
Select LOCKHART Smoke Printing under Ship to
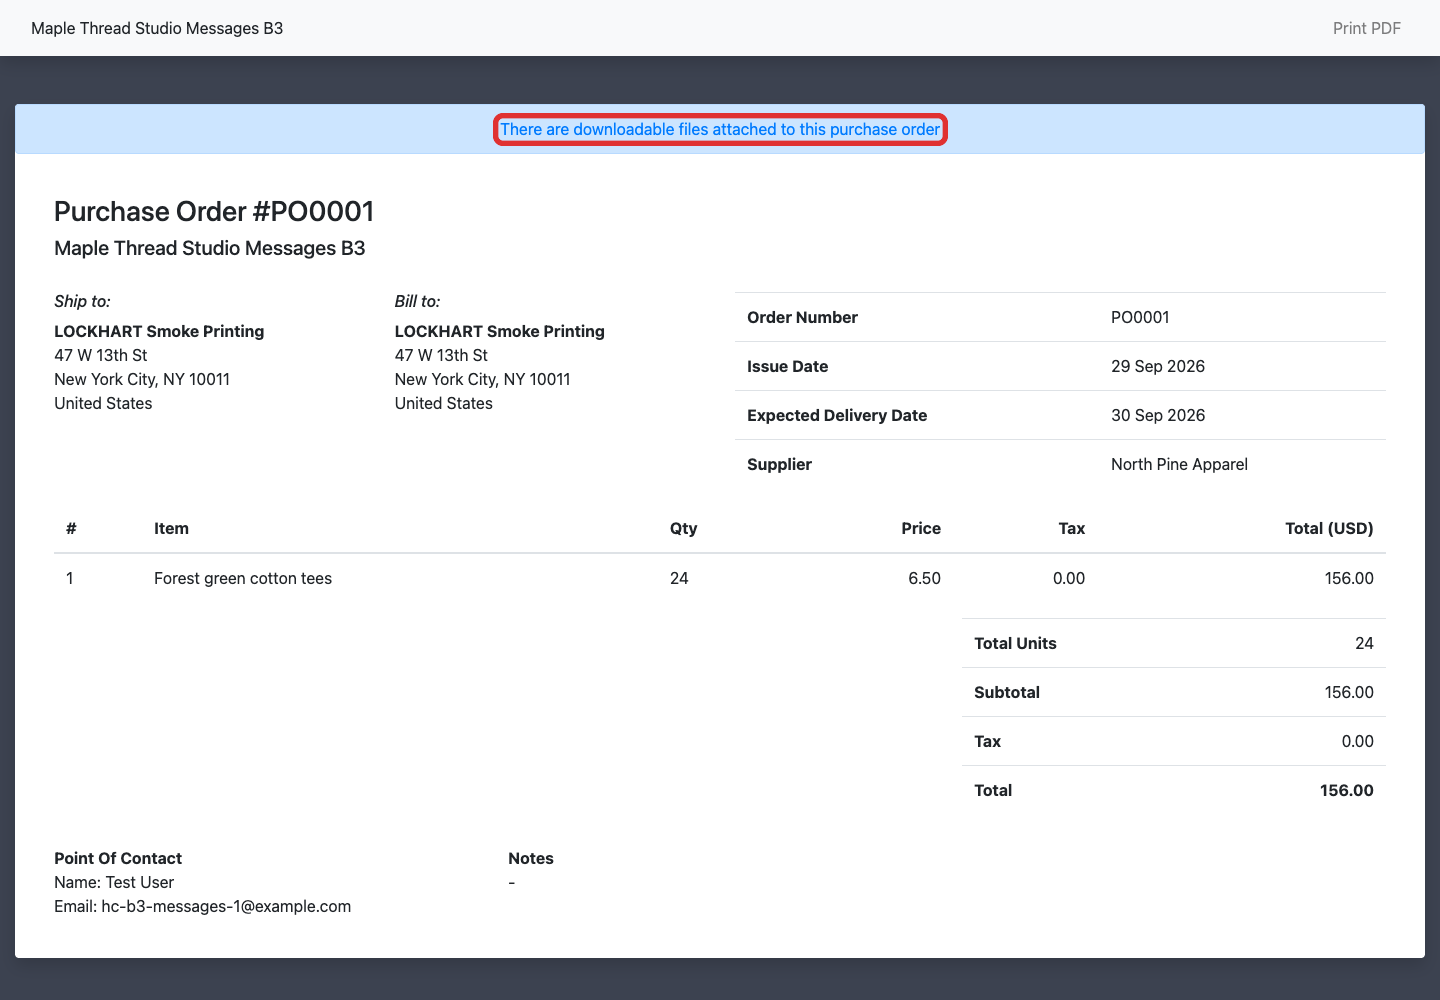pos(159,331)
